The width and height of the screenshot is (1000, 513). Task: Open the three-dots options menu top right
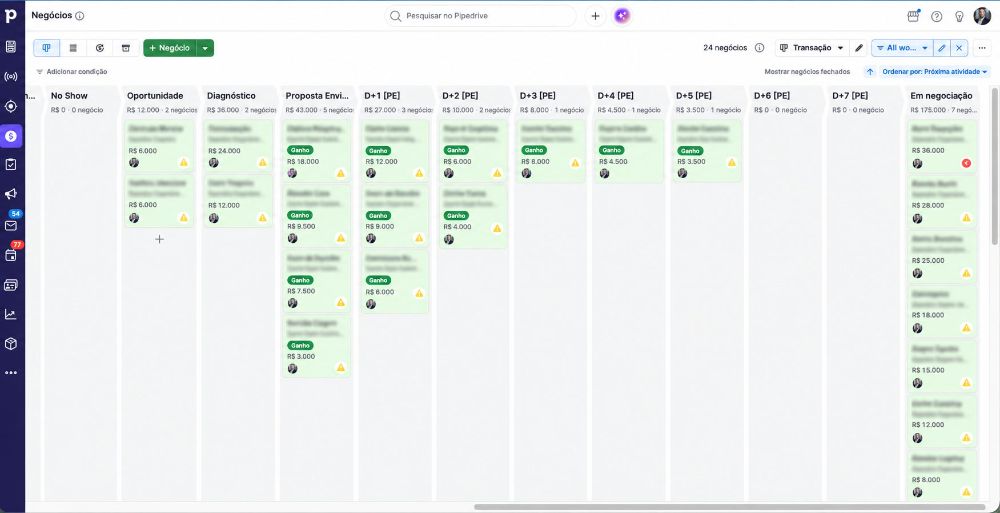point(982,48)
